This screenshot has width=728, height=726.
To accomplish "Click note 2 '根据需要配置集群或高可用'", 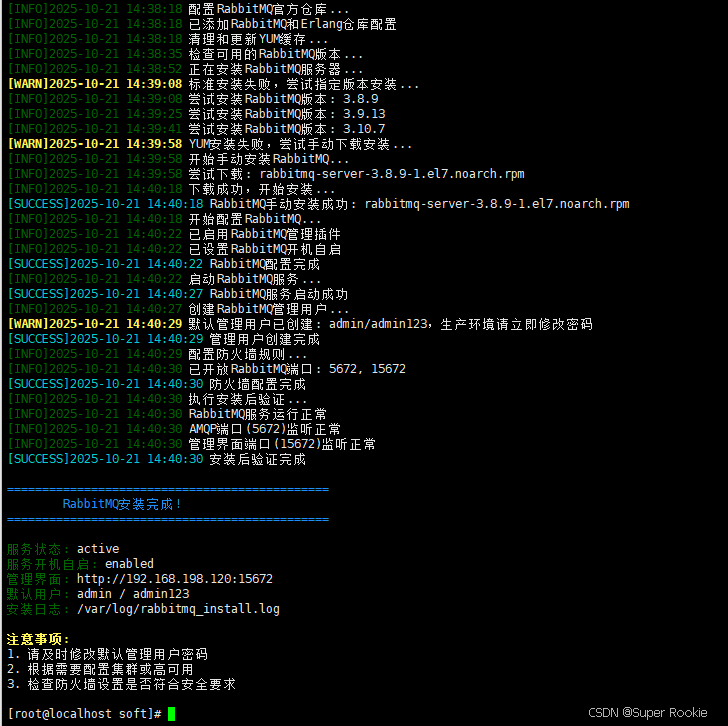I will tap(100, 669).
